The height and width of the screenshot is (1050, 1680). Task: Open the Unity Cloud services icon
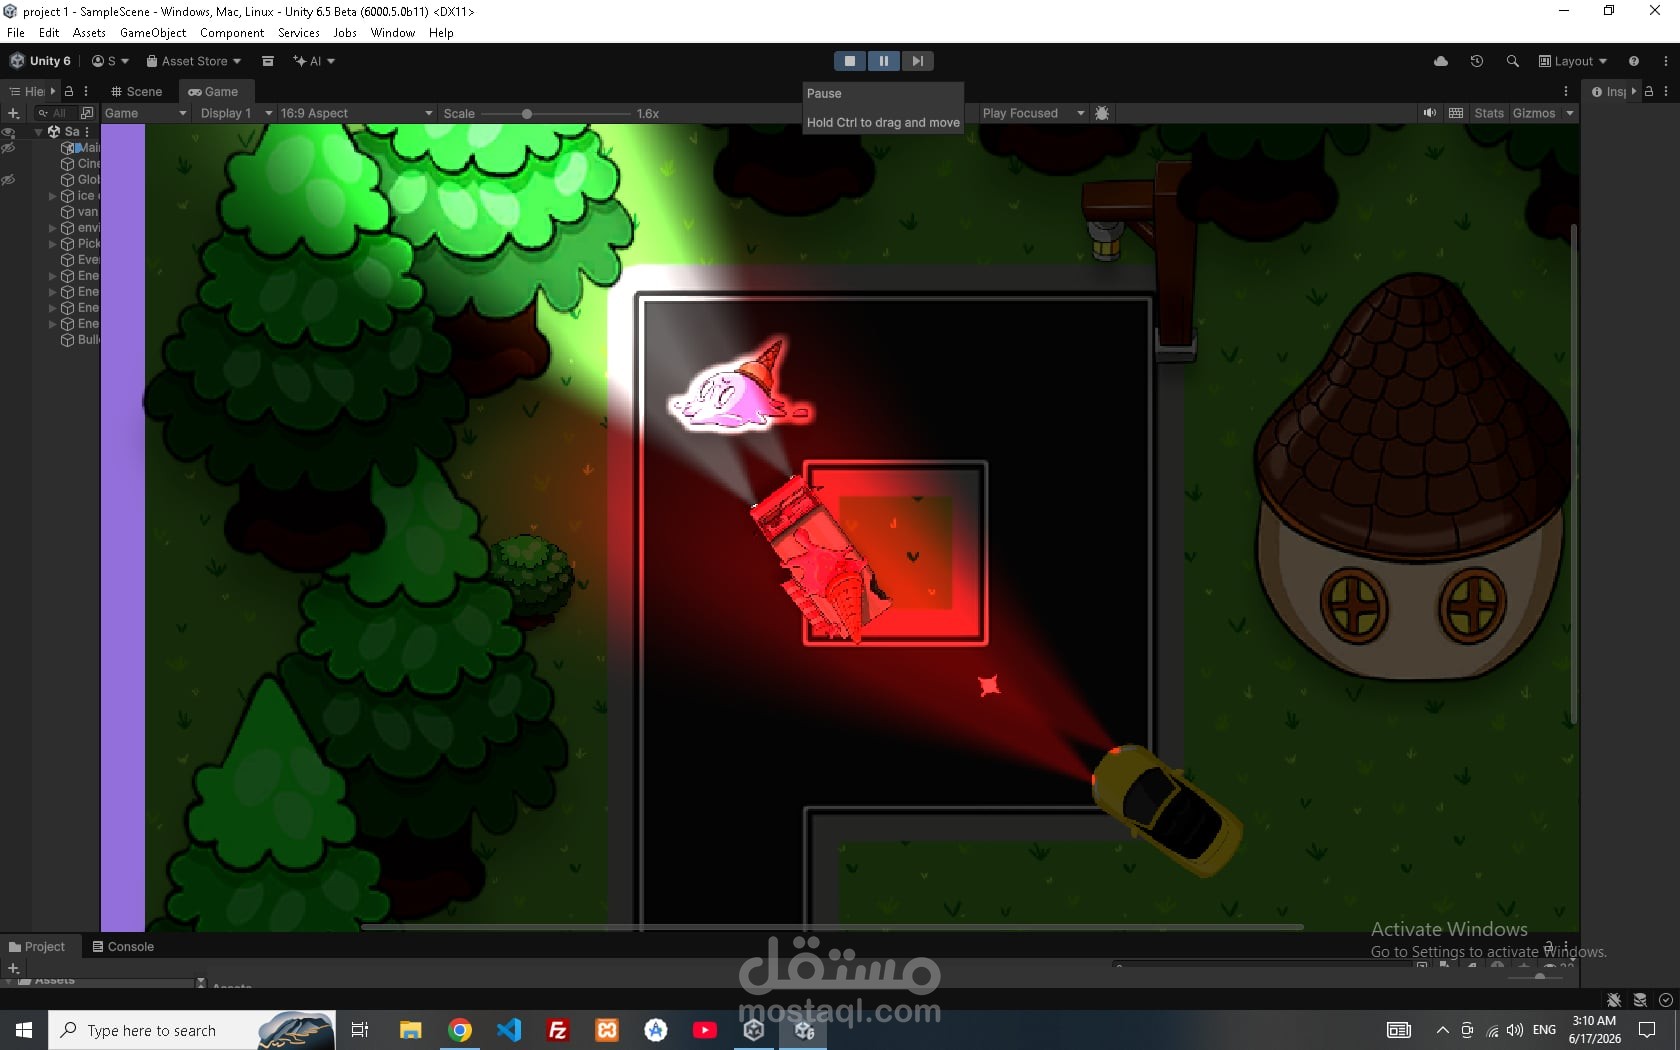pyautogui.click(x=1441, y=61)
